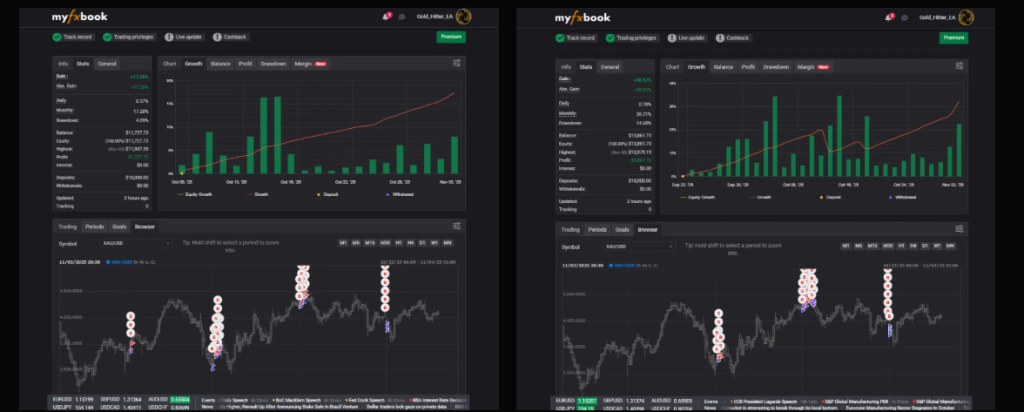Switch to Drawdown tab in left chart

point(273,65)
